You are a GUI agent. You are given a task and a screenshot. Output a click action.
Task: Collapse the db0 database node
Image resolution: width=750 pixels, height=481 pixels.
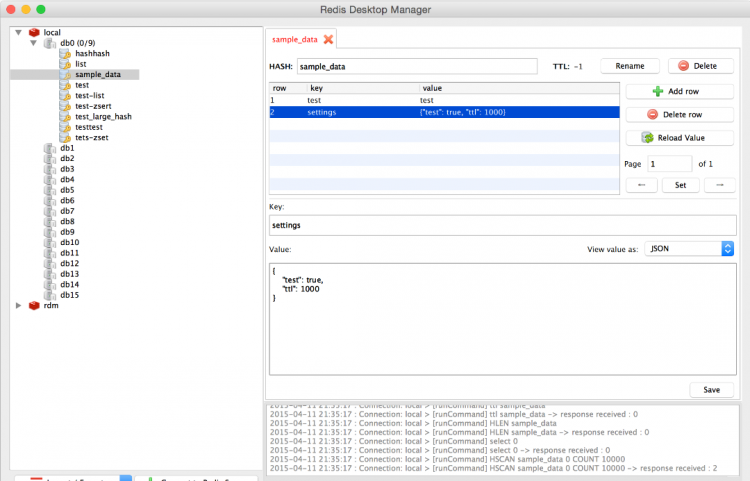tap(33, 43)
